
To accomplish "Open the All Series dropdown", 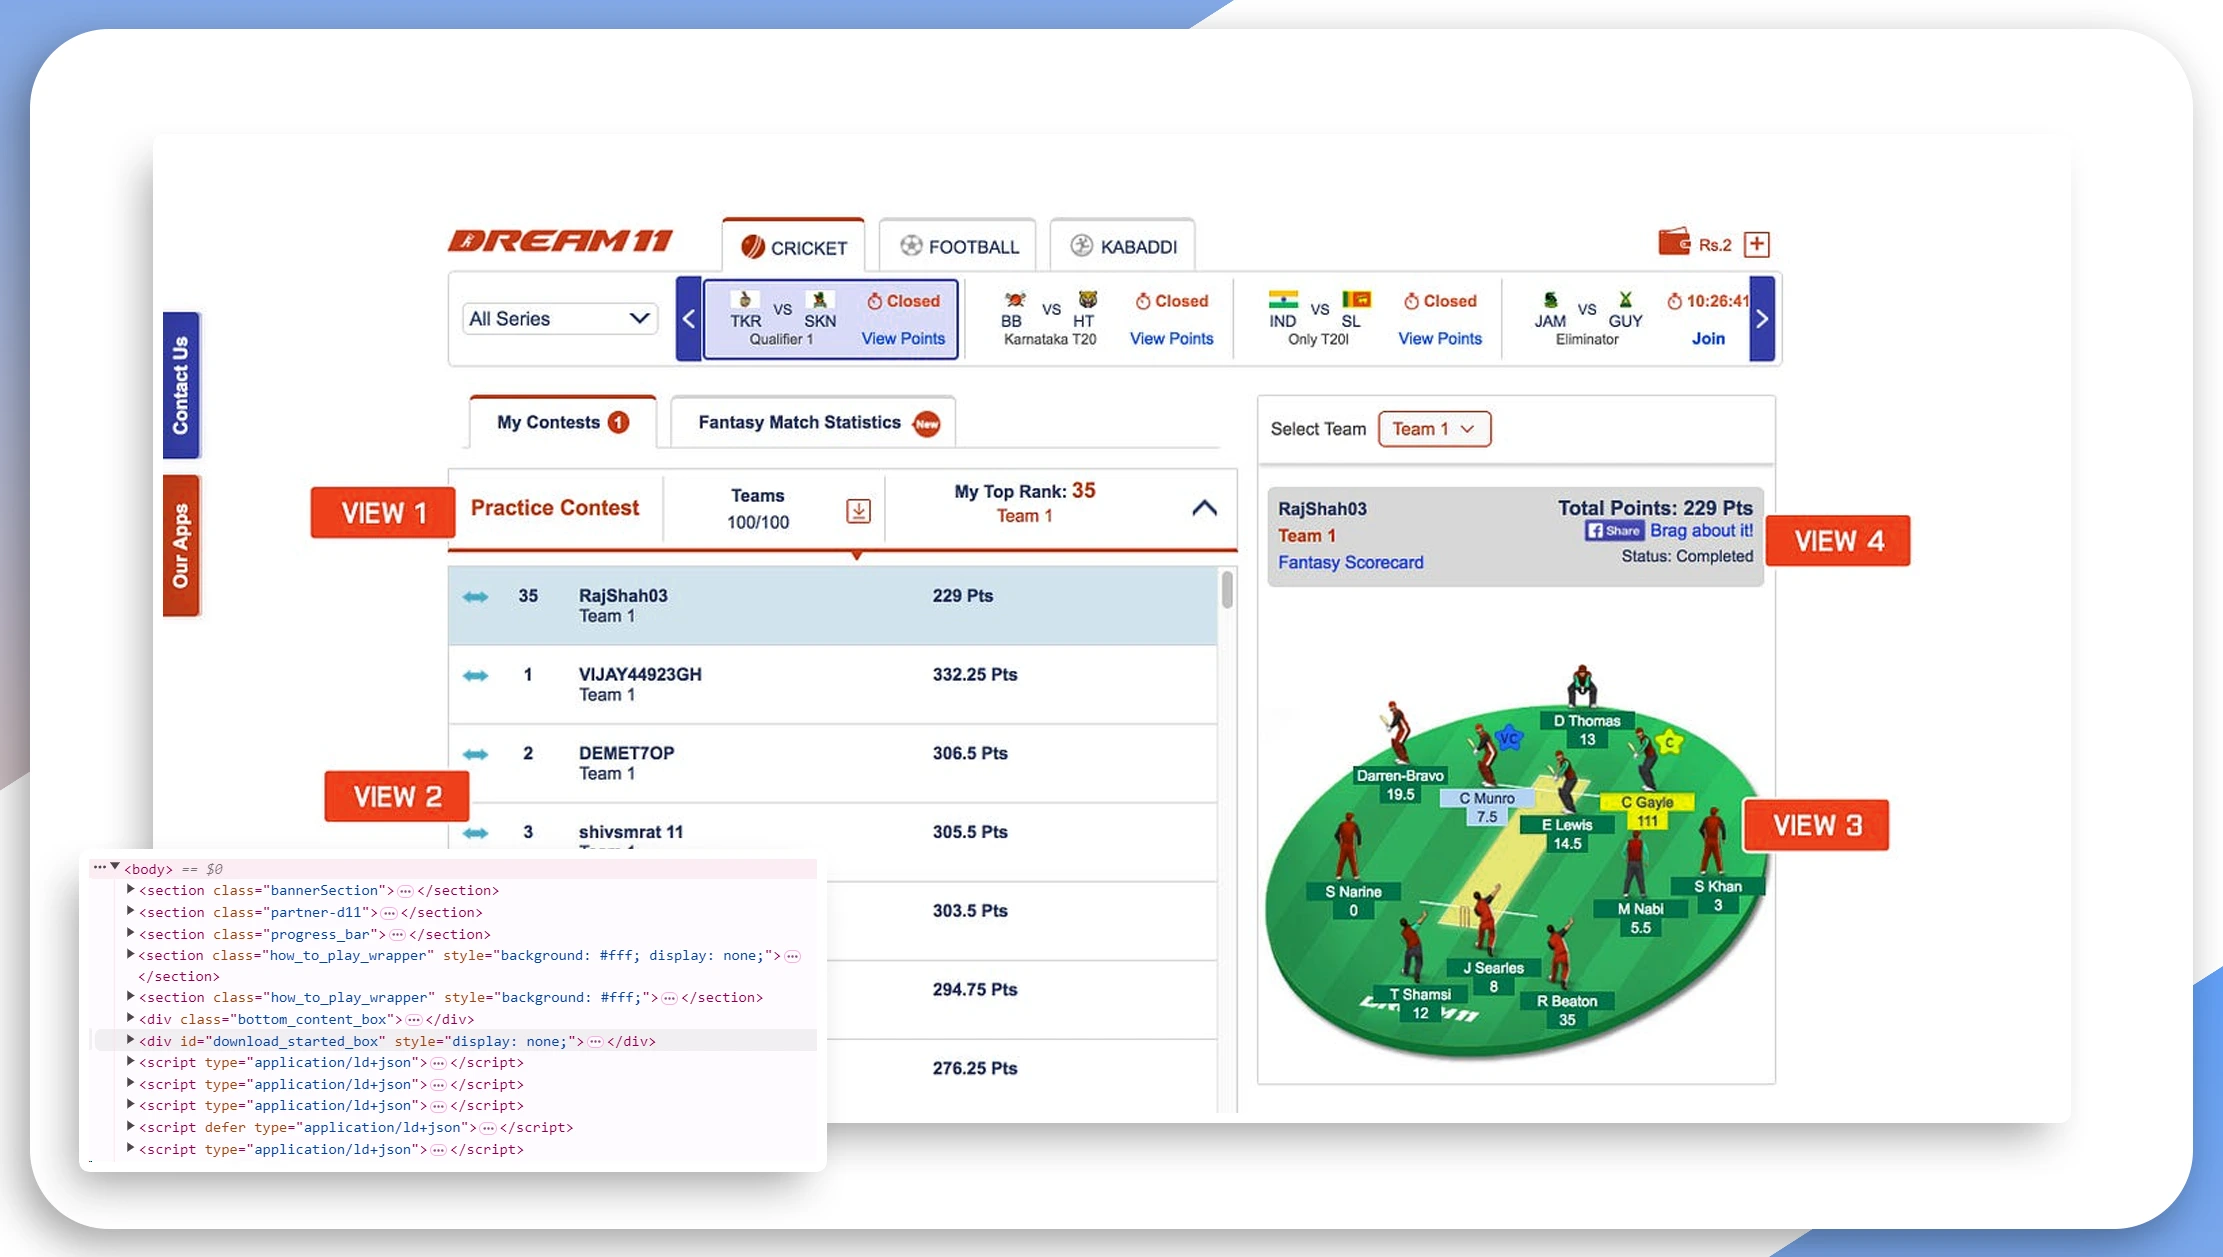I will [x=559, y=318].
